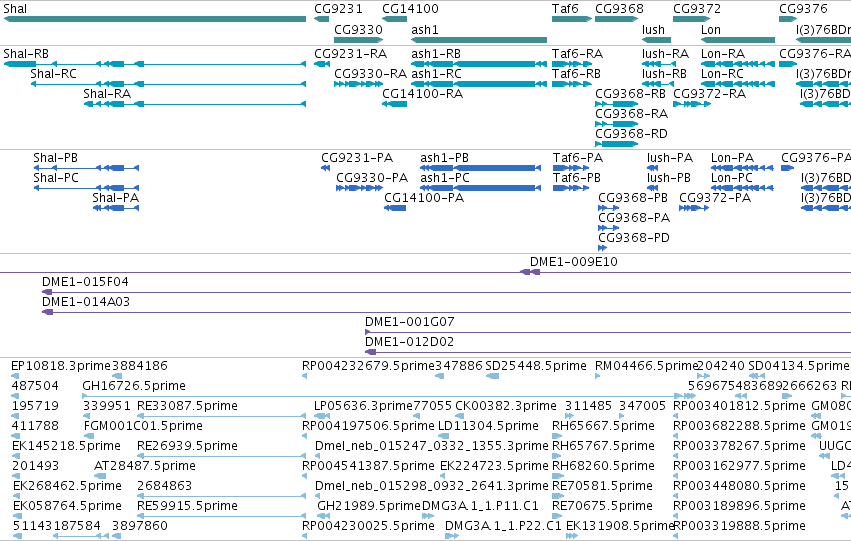Click the GH21989.5prime EST label
The image size is (851, 541).
[x=369, y=506]
